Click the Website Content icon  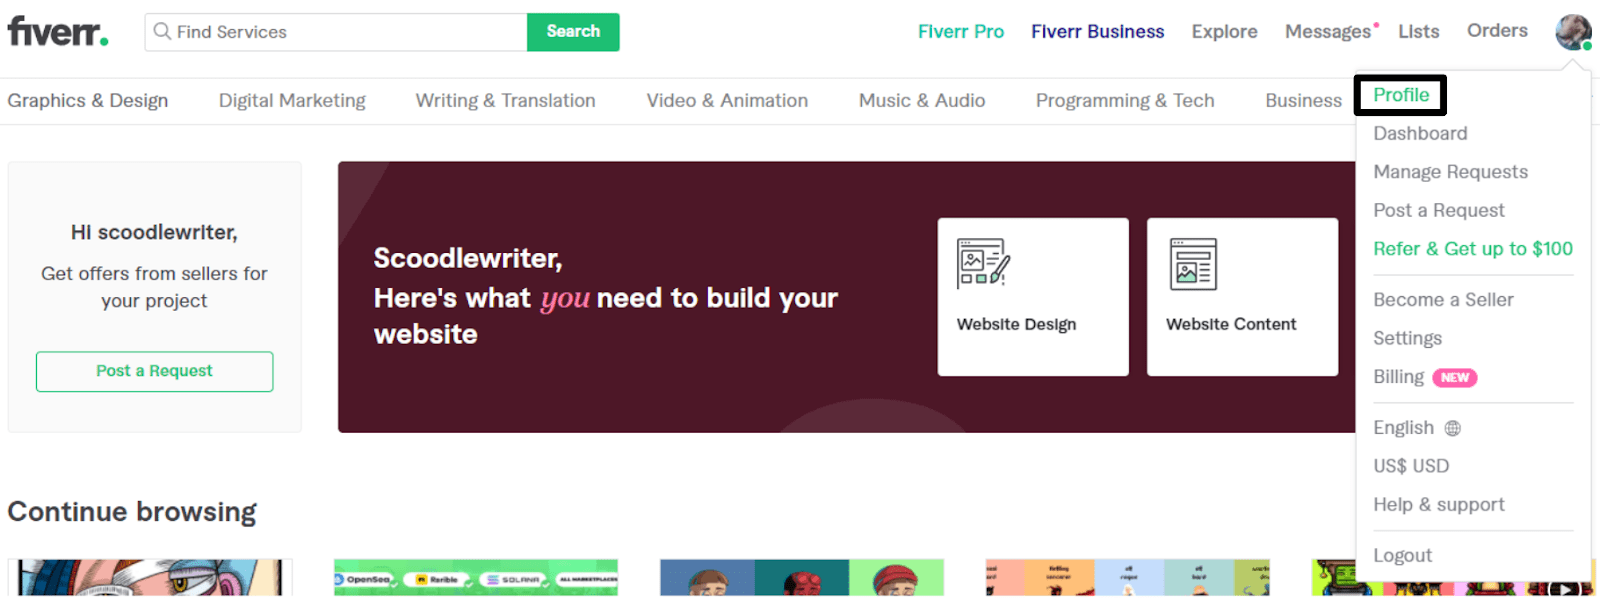(x=1193, y=264)
